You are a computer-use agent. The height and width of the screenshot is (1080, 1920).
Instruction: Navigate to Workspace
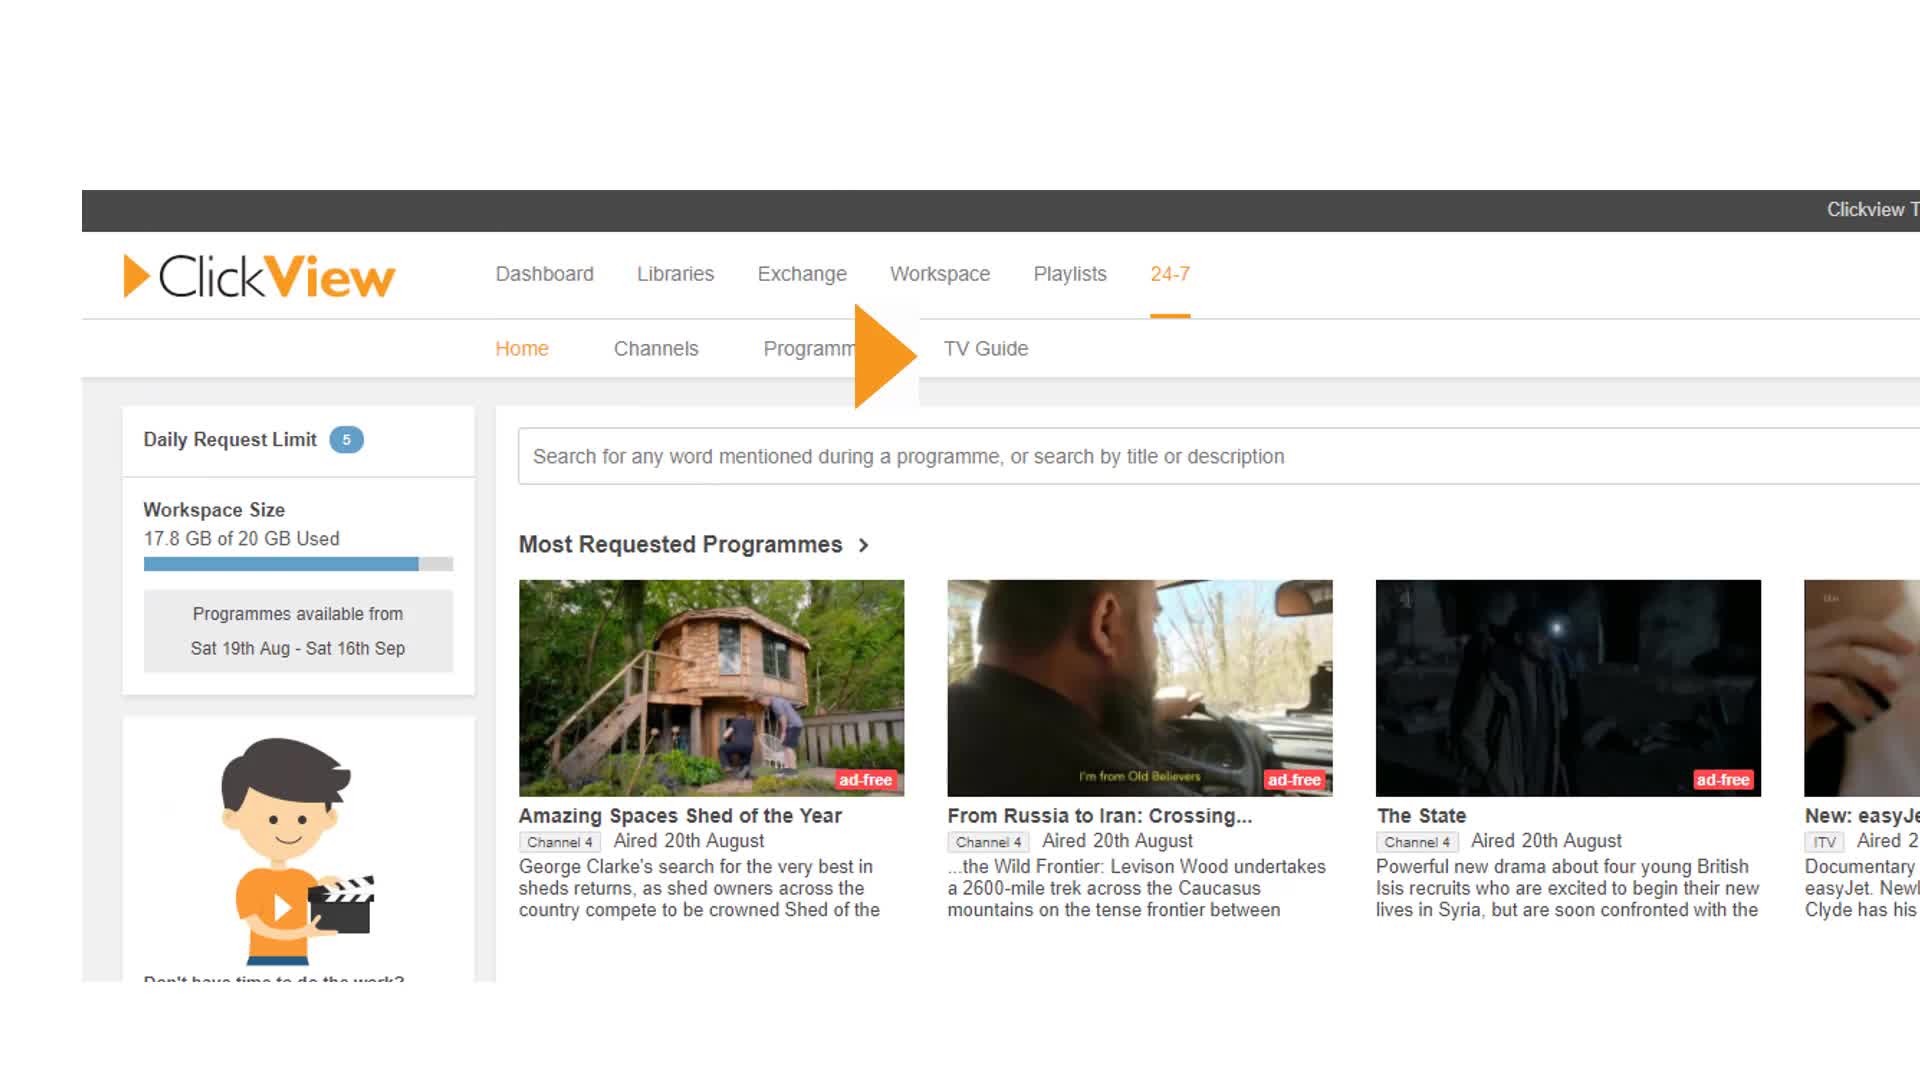tap(940, 274)
